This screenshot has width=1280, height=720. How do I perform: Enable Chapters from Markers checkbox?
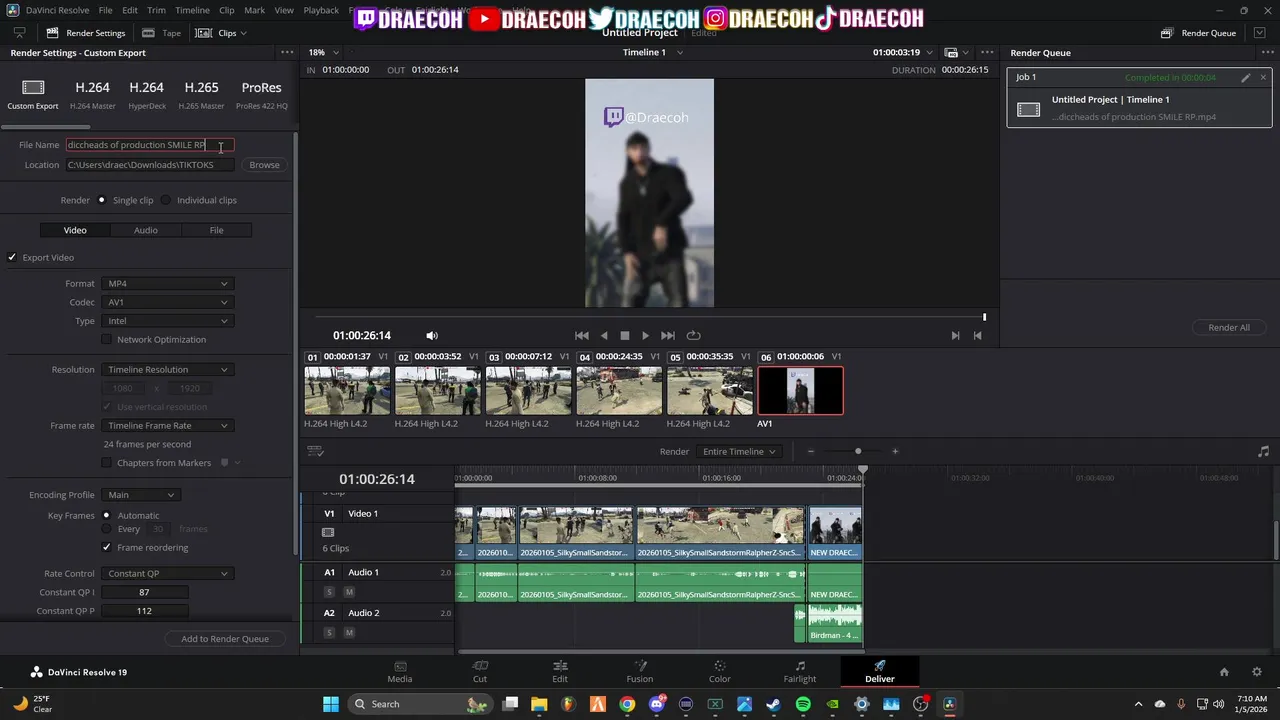point(107,462)
